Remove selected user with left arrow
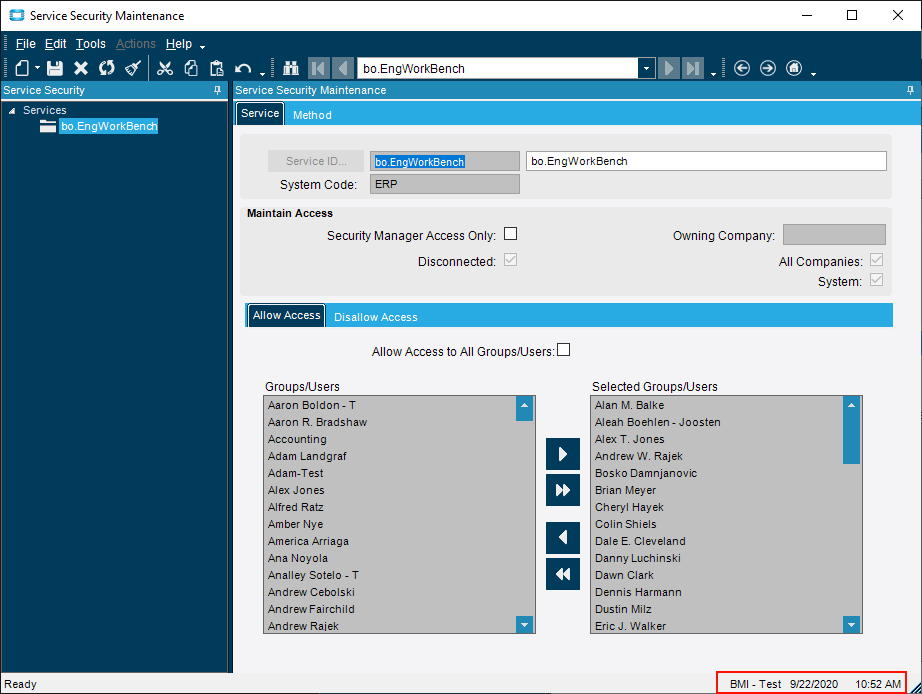This screenshot has height=694, width=922. point(563,538)
